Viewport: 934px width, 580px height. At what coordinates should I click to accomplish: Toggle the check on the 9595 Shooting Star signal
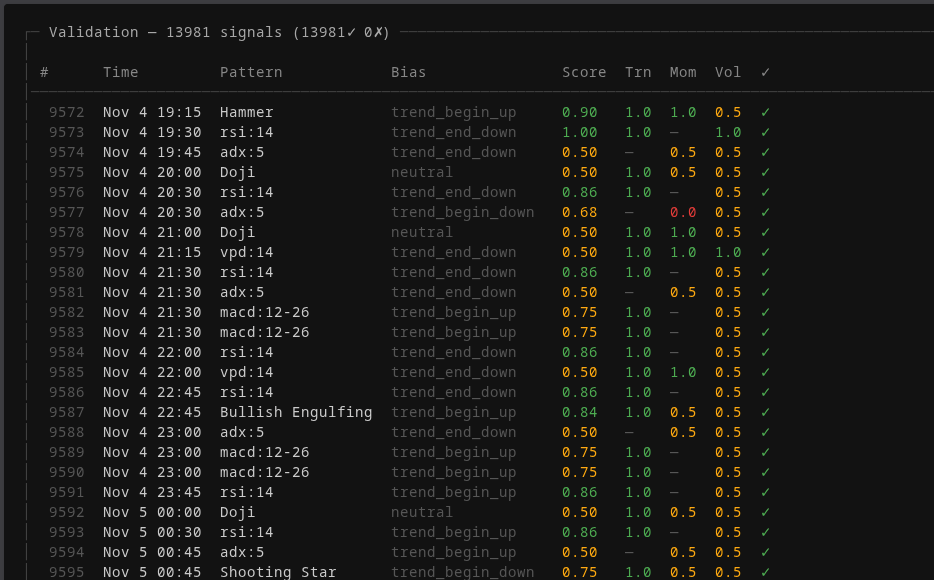tap(763, 572)
